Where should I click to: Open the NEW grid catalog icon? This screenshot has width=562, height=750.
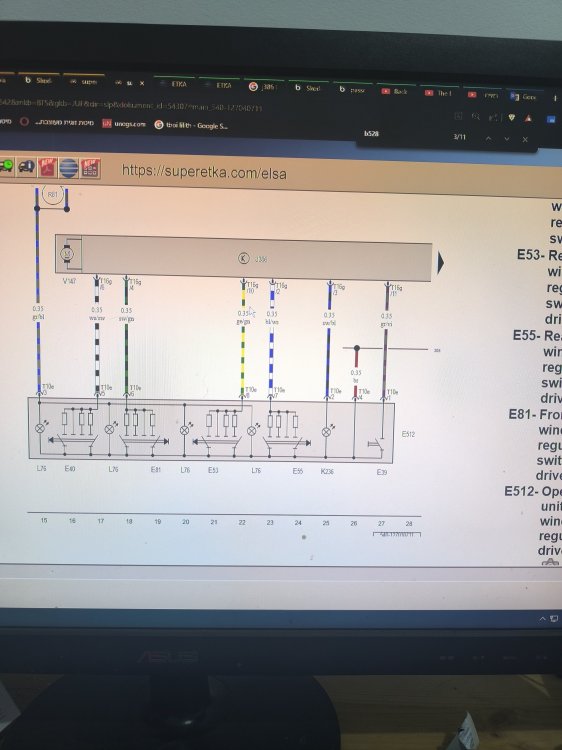coord(90,169)
